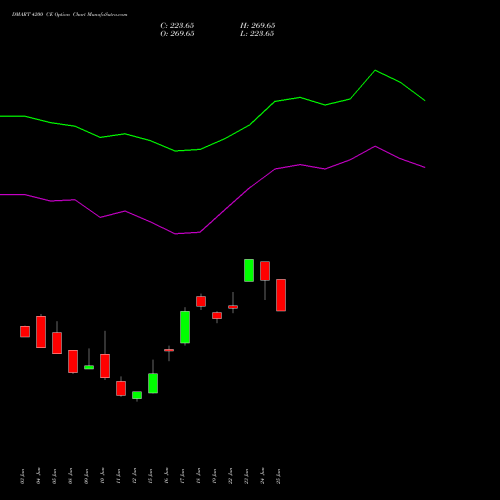Click the 04 Jun date label
The width and height of the screenshot is (500, 500).
coord(38,476)
